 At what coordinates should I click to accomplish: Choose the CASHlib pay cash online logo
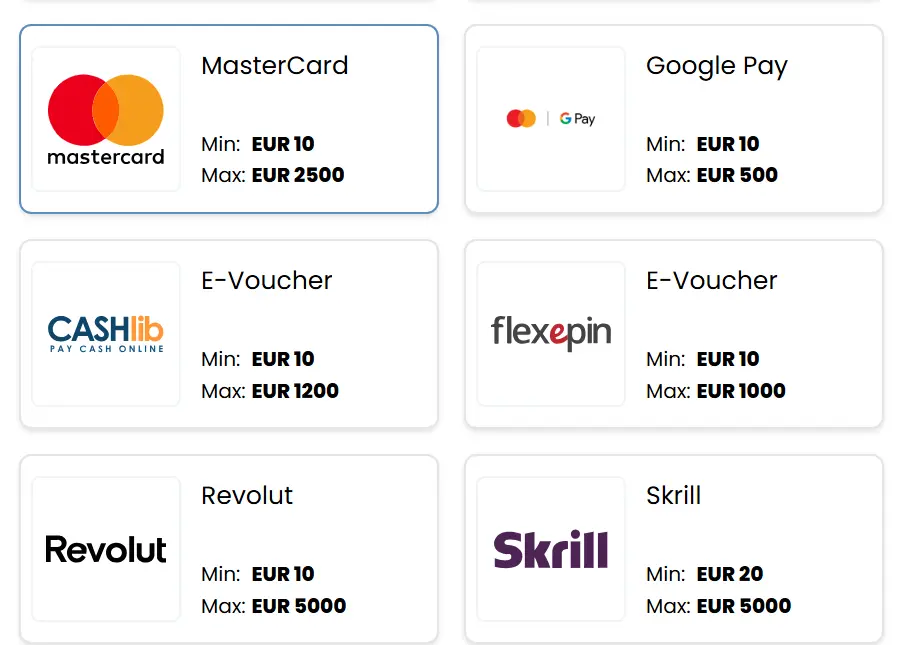tap(106, 334)
